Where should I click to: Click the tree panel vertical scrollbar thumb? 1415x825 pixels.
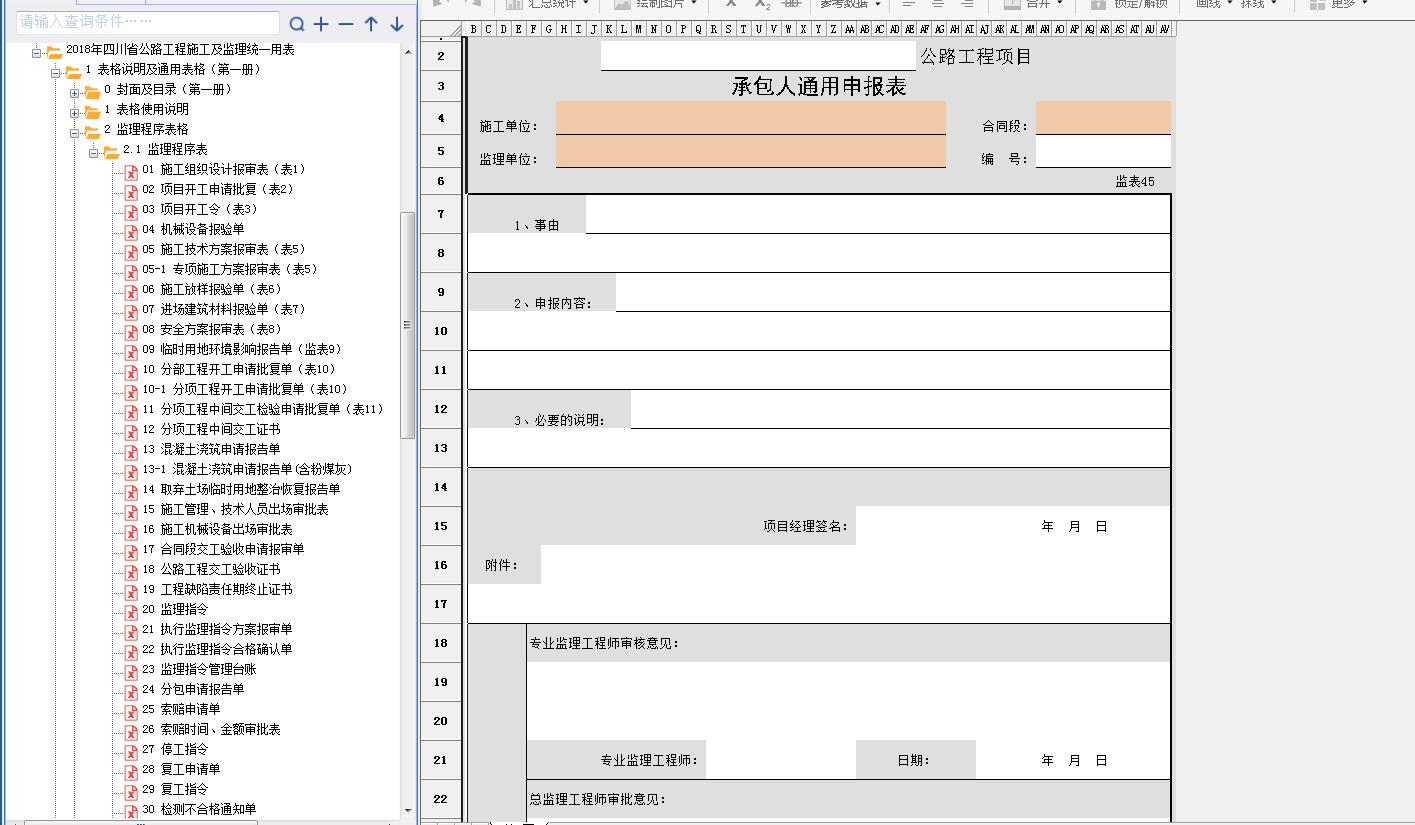click(x=407, y=325)
